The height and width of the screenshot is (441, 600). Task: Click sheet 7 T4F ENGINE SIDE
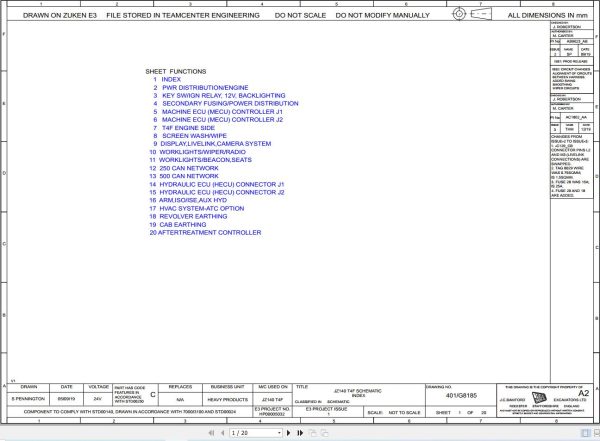[184, 128]
